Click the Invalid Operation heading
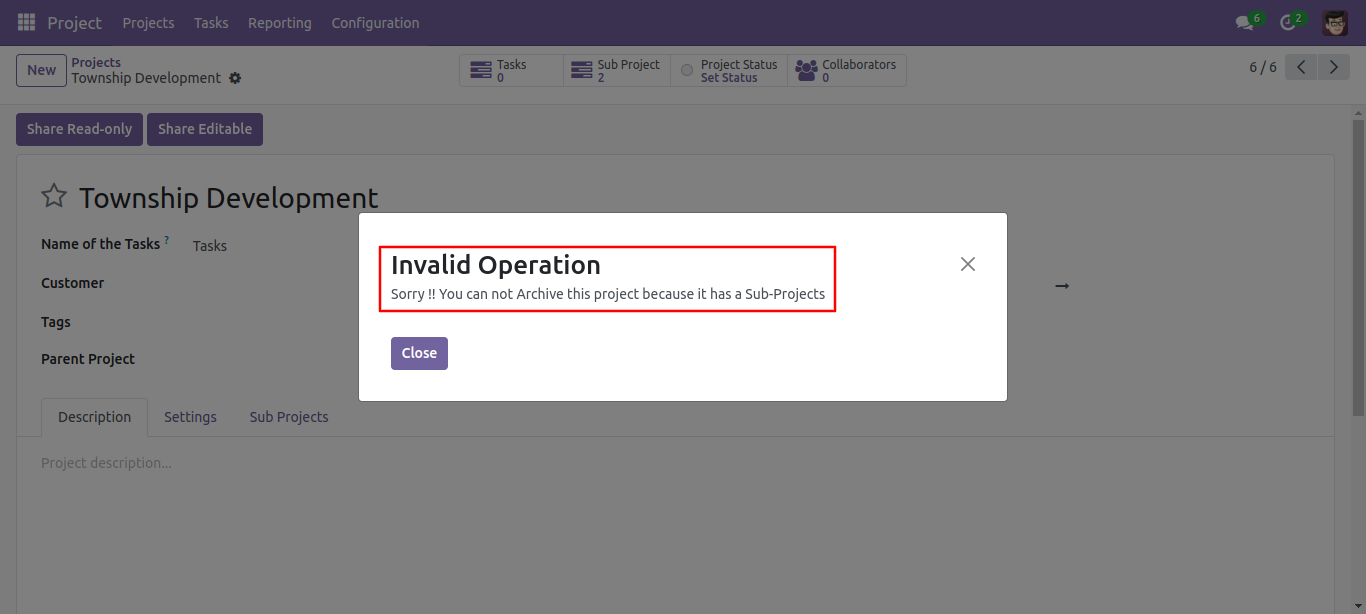The height and width of the screenshot is (614, 1366). [496, 265]
